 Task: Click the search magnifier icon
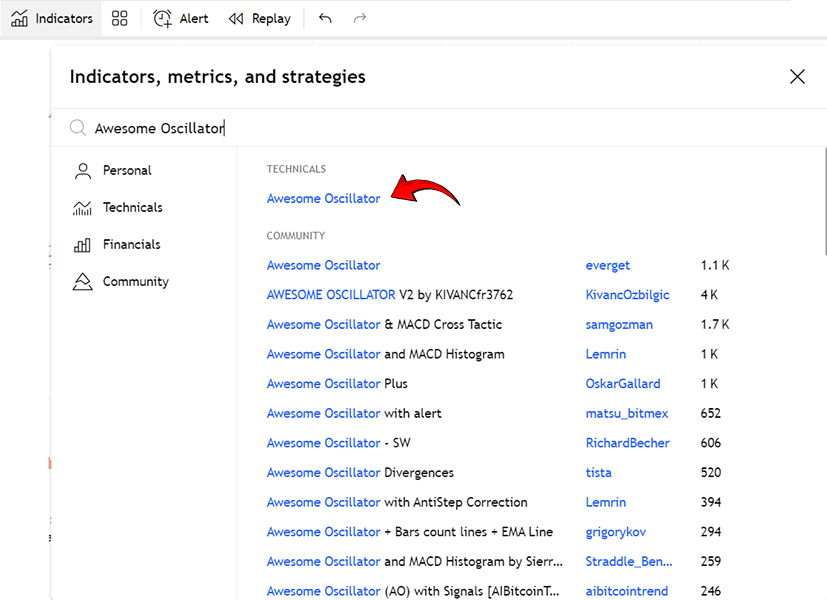[x=78, y=128]
